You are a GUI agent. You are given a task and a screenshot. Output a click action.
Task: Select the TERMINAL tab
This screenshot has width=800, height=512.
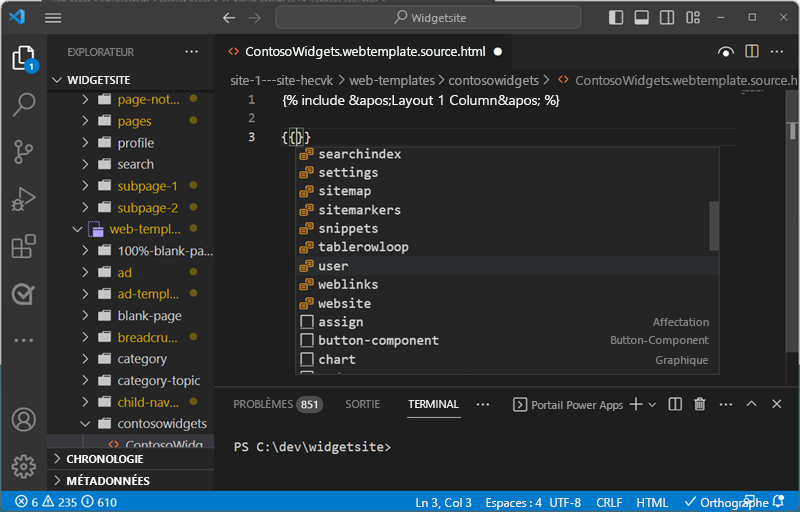point(434,404)
